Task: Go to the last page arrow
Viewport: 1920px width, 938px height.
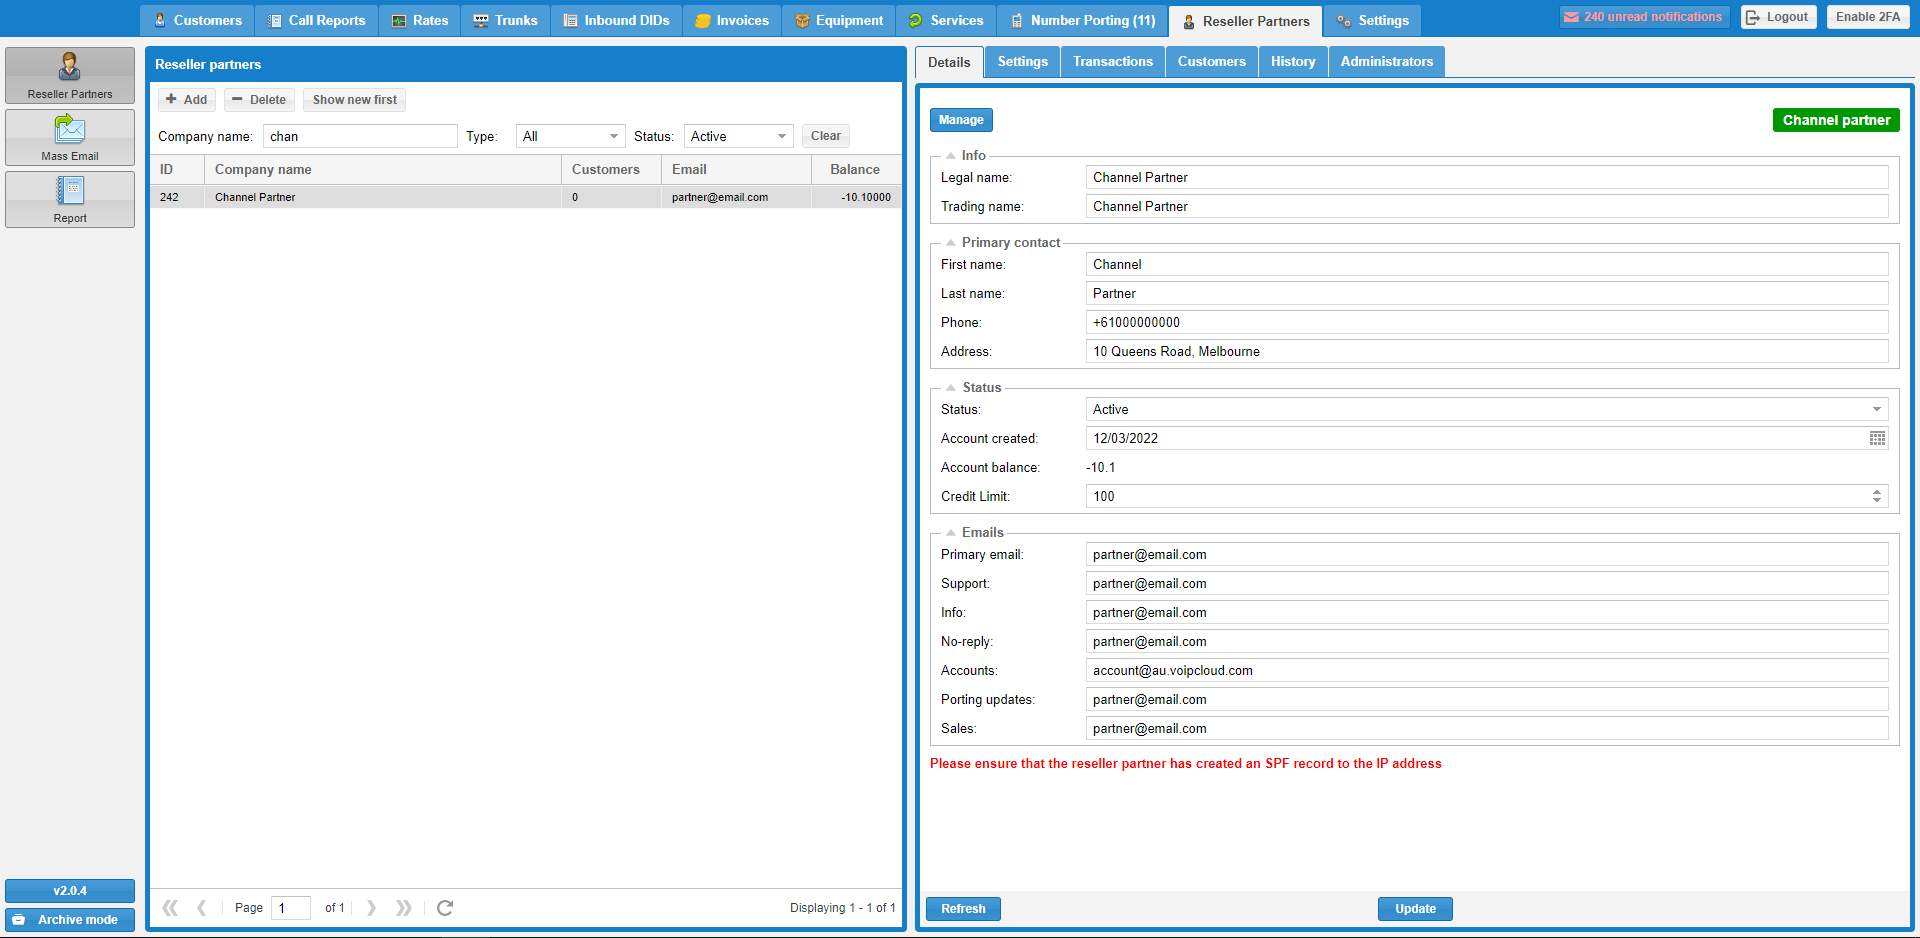Action: coord(403,908)
